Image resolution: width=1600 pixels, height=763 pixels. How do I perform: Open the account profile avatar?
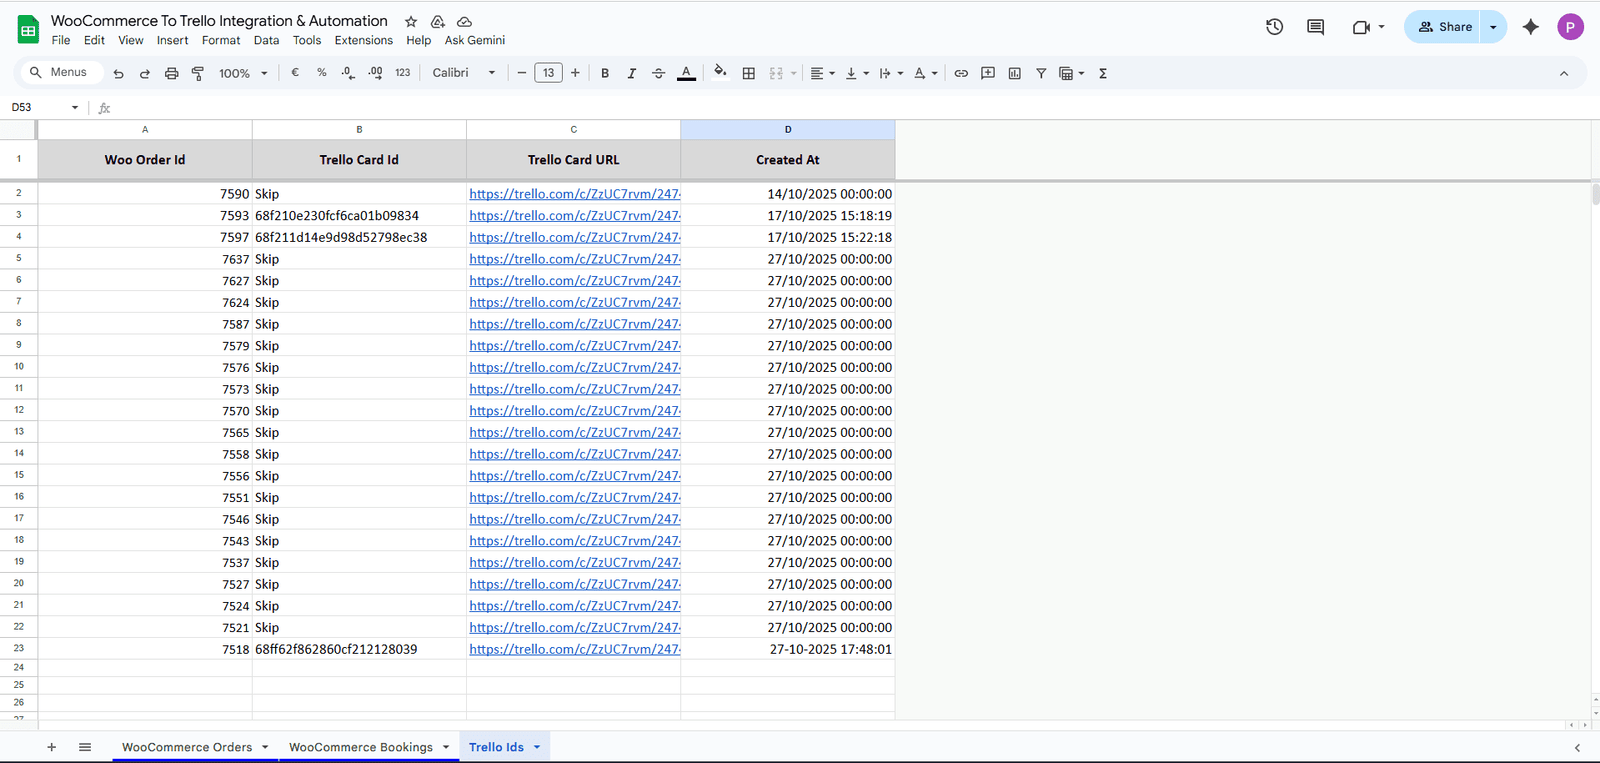1570,27
